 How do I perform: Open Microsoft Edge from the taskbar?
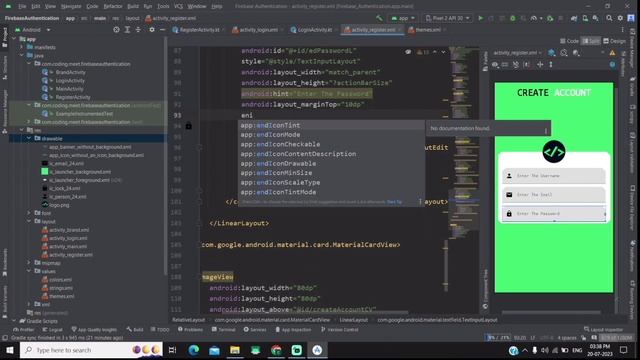pyautogui.click(x=194, y=350)
